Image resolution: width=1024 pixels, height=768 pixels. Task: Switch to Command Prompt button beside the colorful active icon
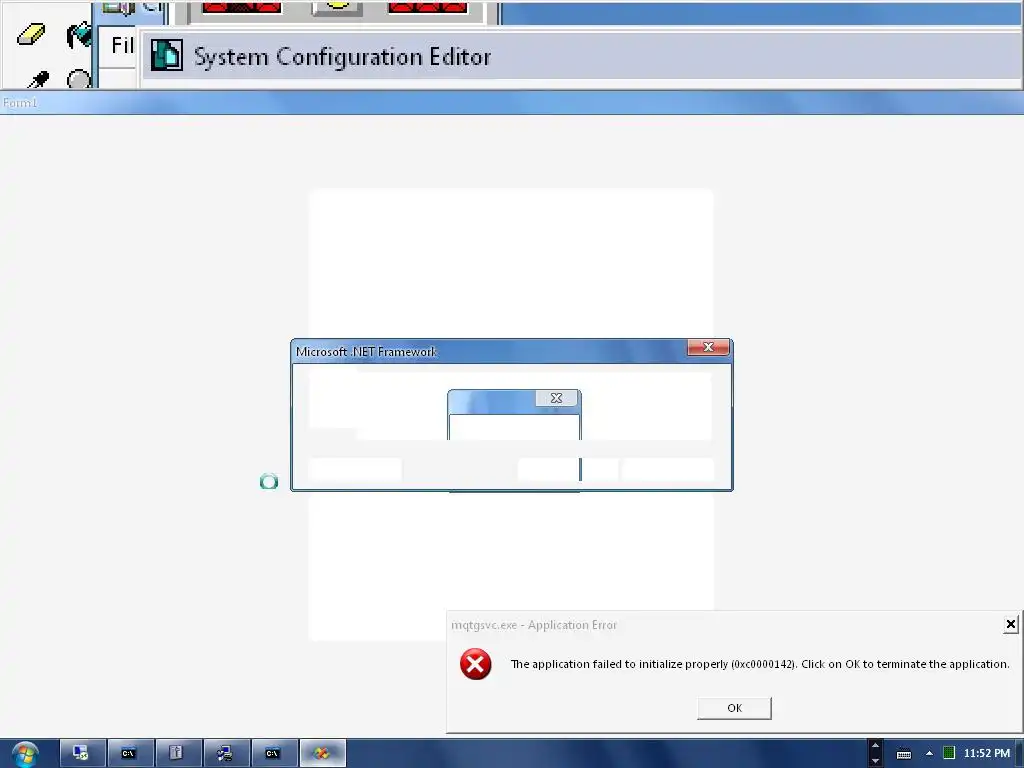[273, 754]
